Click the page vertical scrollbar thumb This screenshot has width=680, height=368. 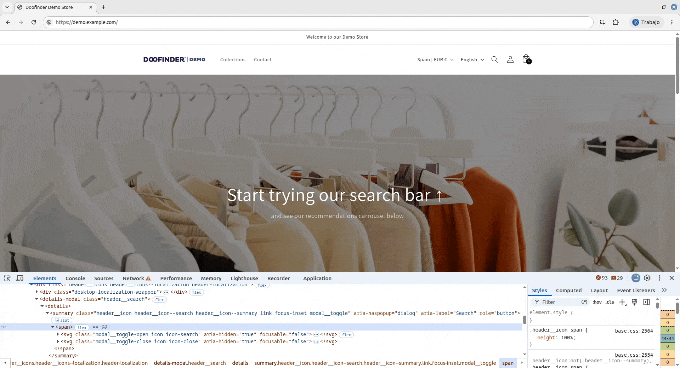coord(677,65)
